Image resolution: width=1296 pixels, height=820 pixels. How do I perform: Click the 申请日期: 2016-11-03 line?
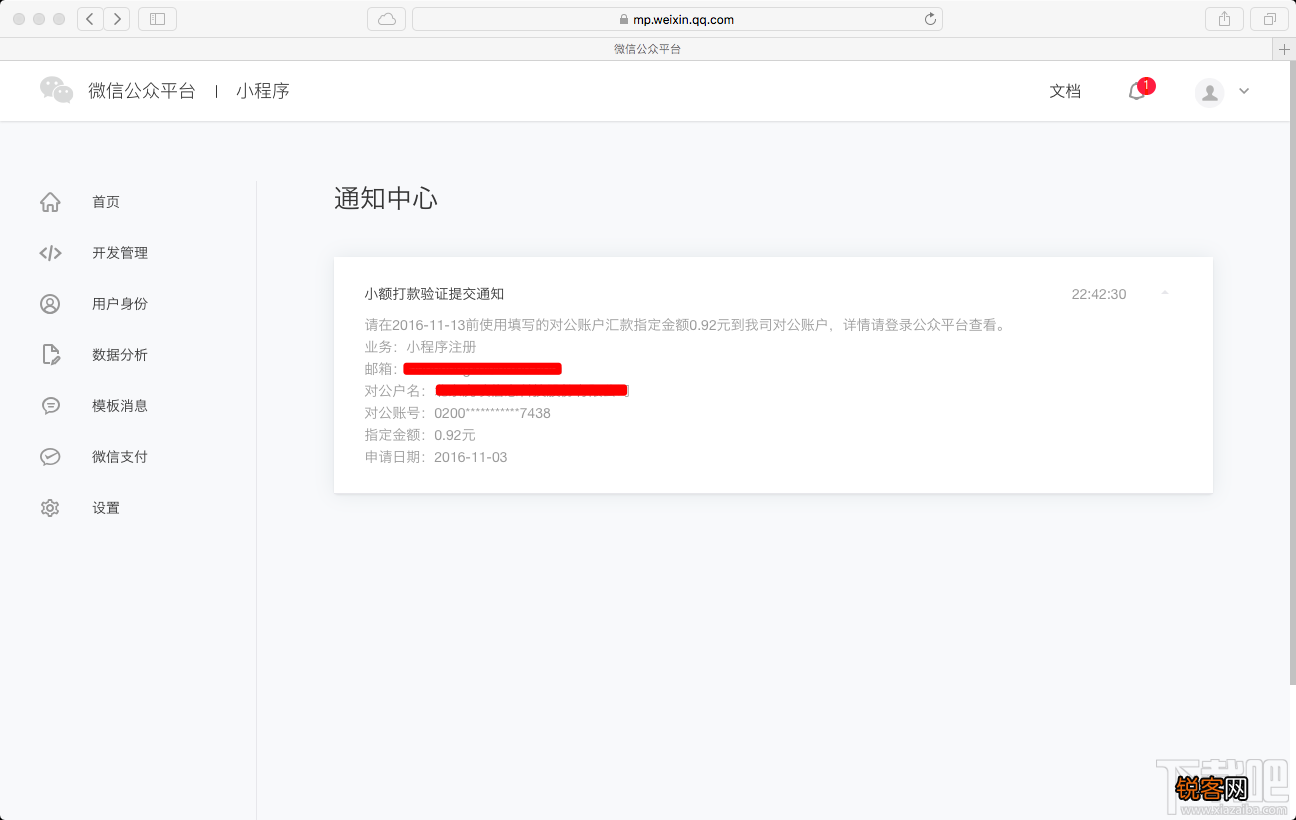436,457
